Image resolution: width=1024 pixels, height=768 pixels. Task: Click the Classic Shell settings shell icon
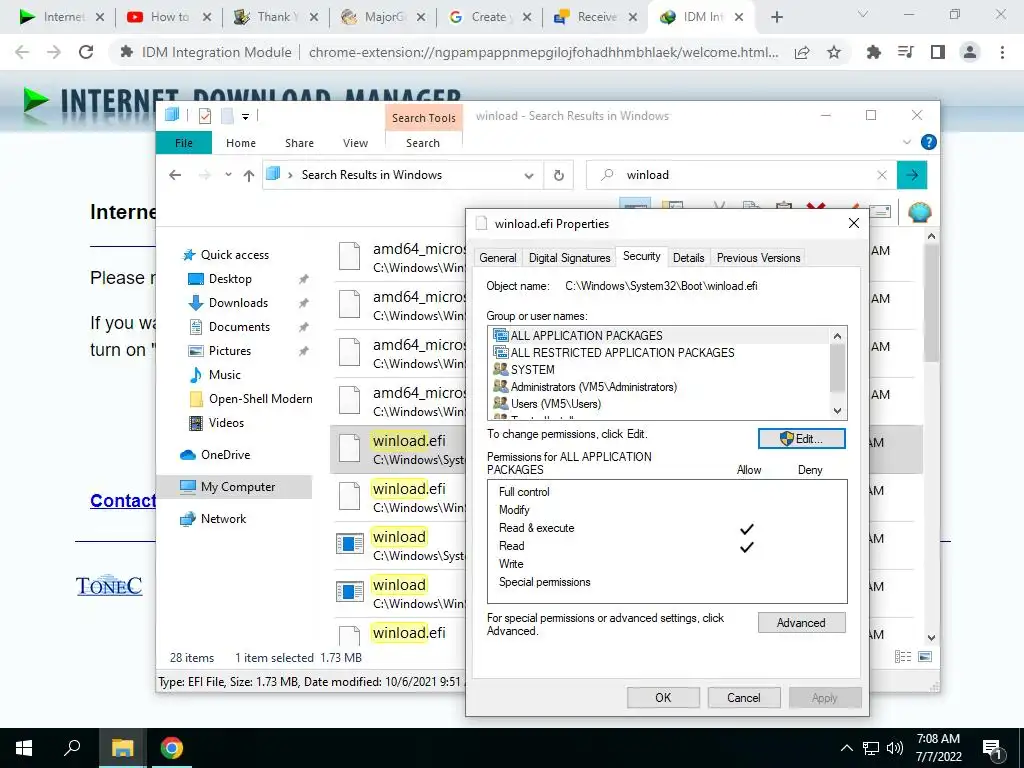[x=920, y=212]
